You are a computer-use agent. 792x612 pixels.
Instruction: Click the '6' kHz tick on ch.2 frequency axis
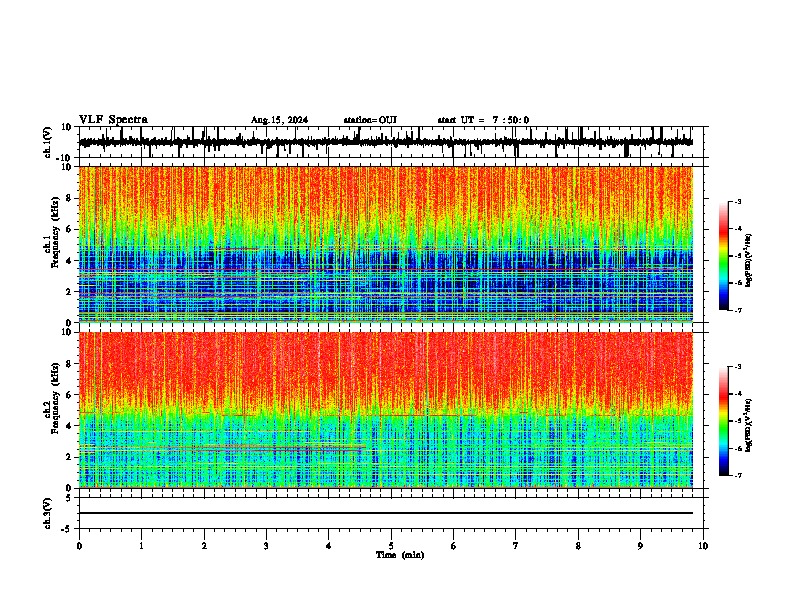point(70,395)
